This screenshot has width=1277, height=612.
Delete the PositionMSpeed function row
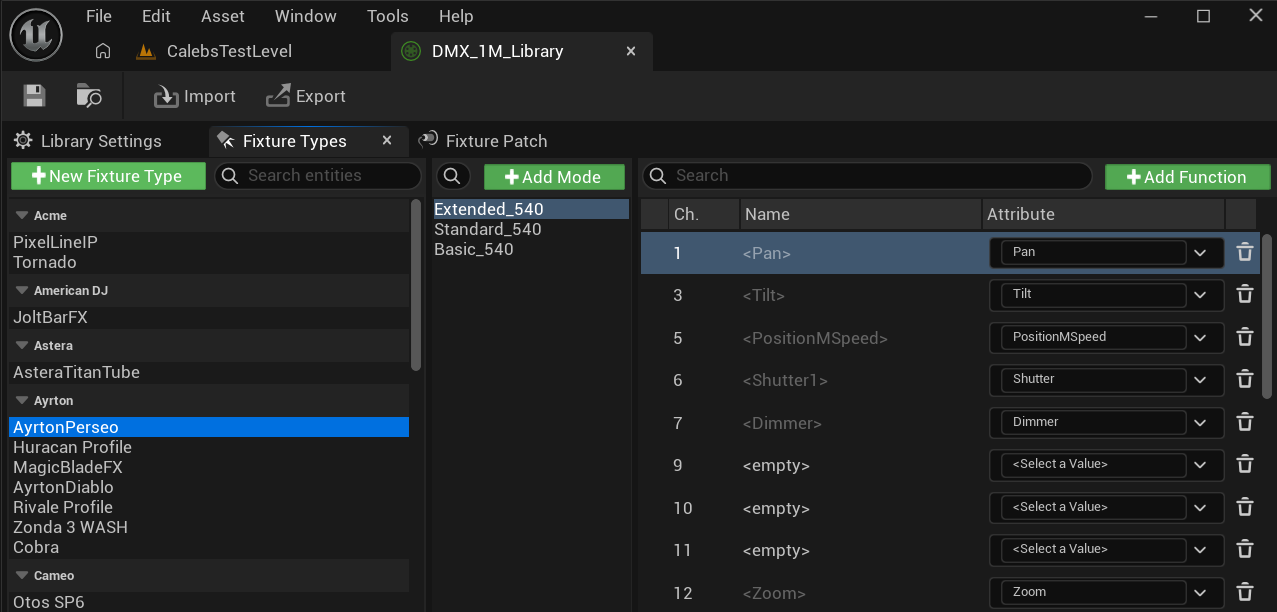click(1245, 337)
